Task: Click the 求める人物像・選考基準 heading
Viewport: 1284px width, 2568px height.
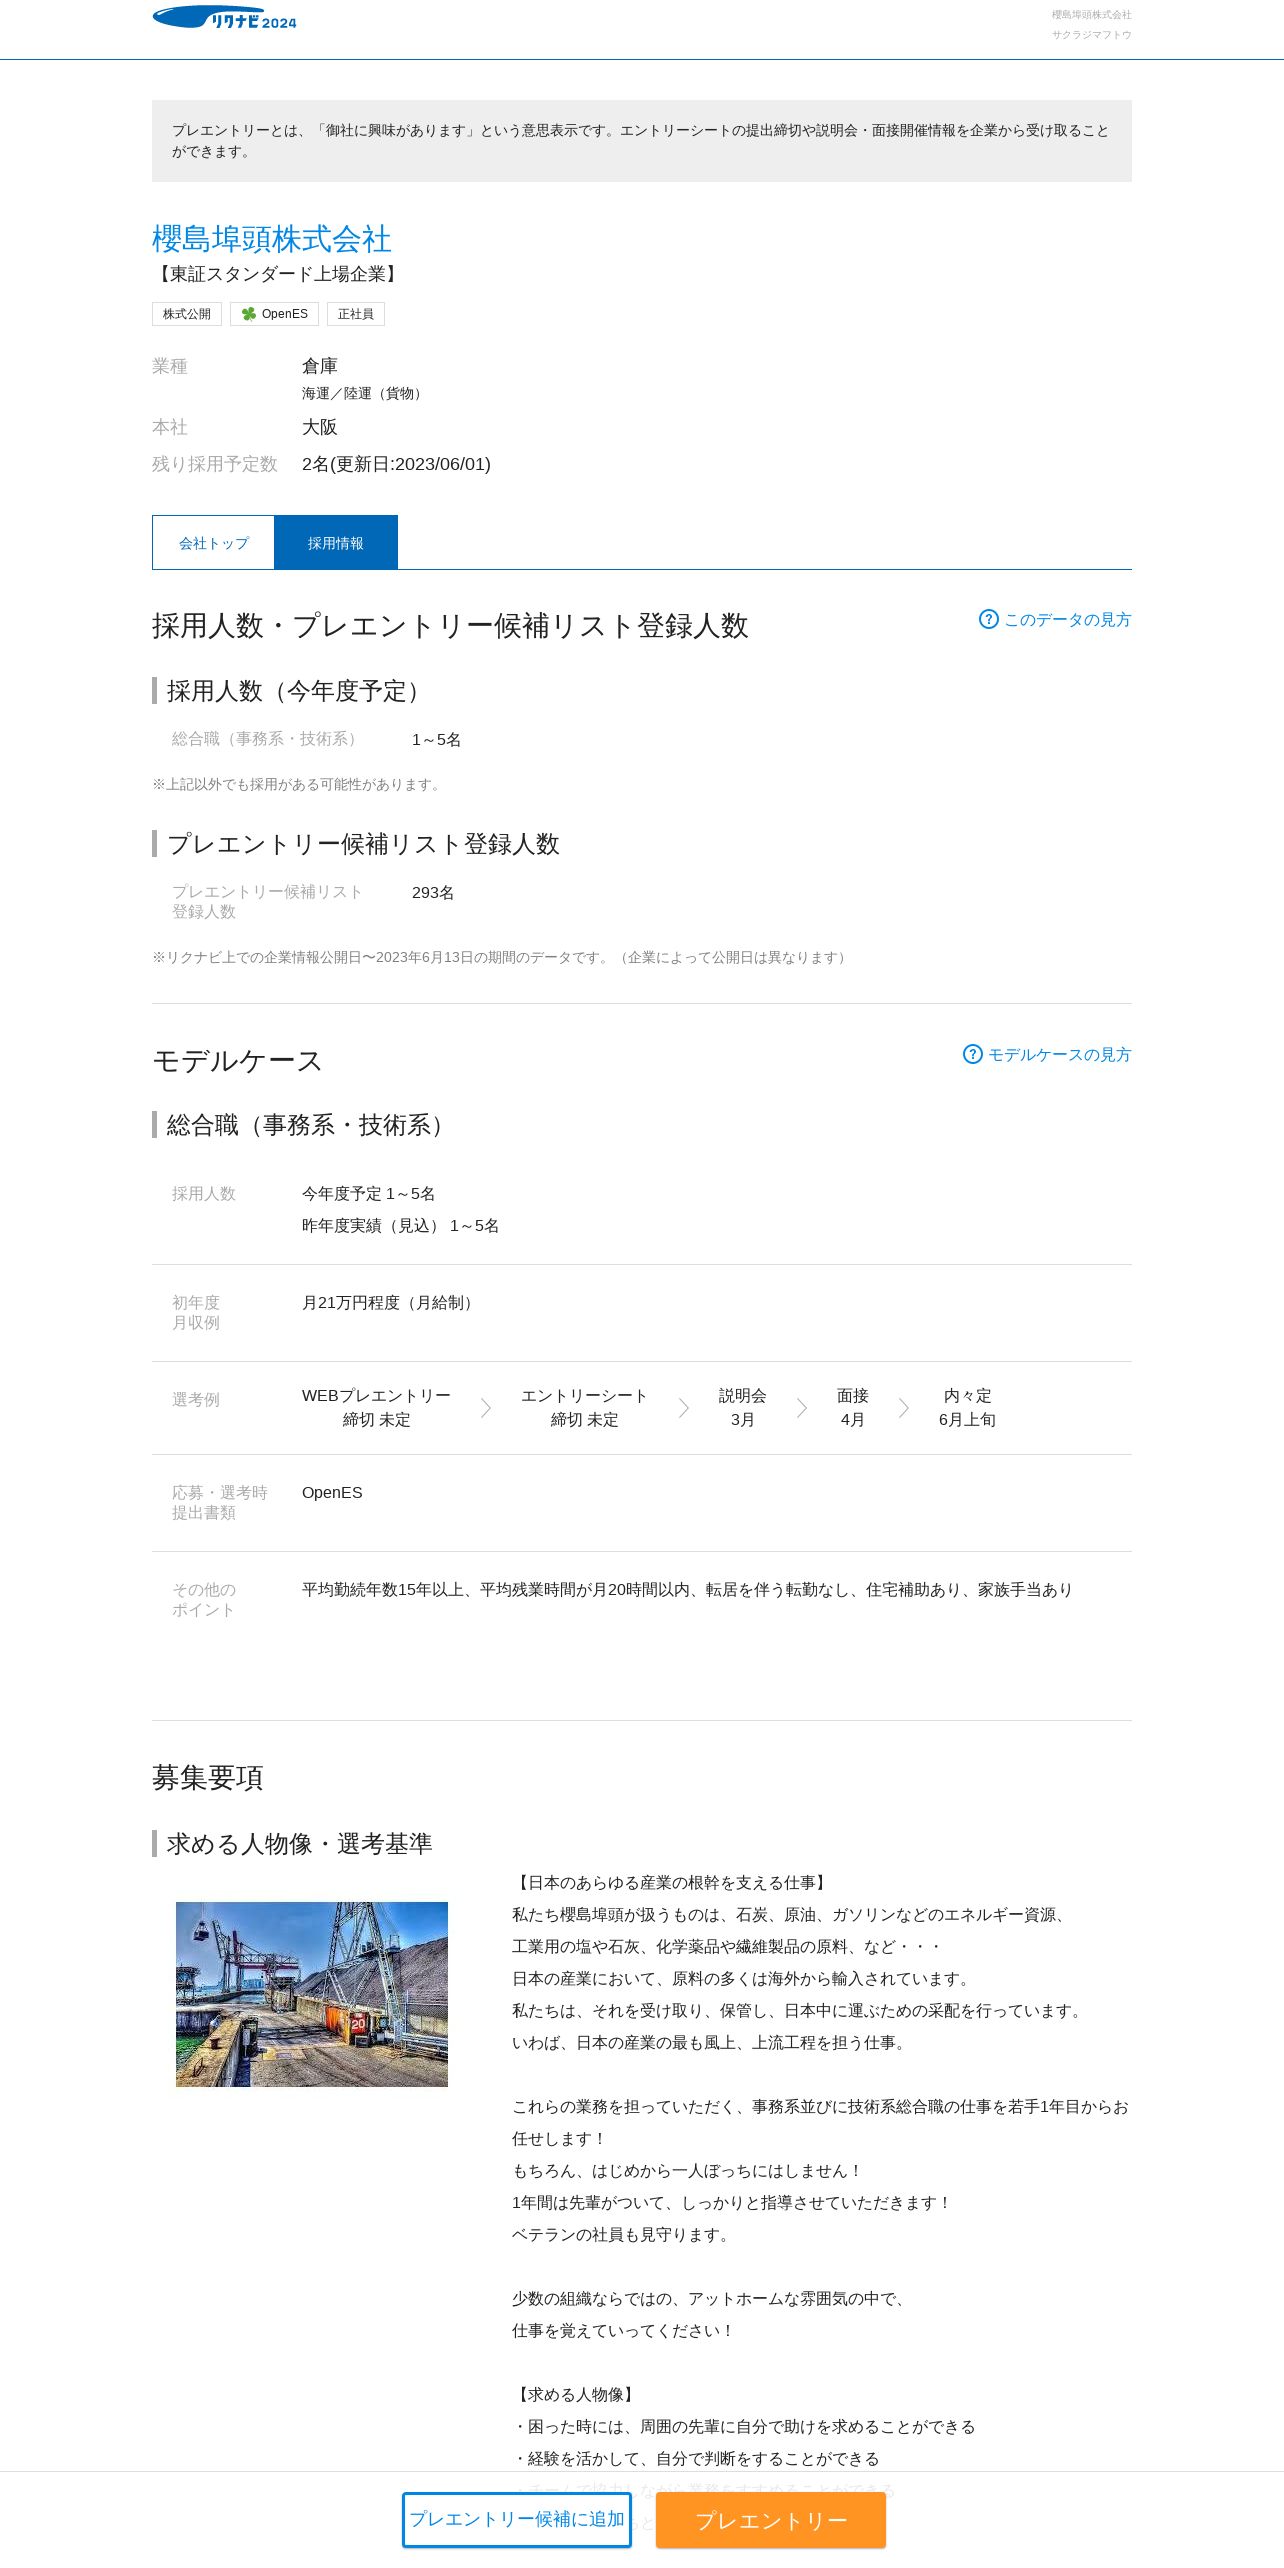Action: (300, 1843)
